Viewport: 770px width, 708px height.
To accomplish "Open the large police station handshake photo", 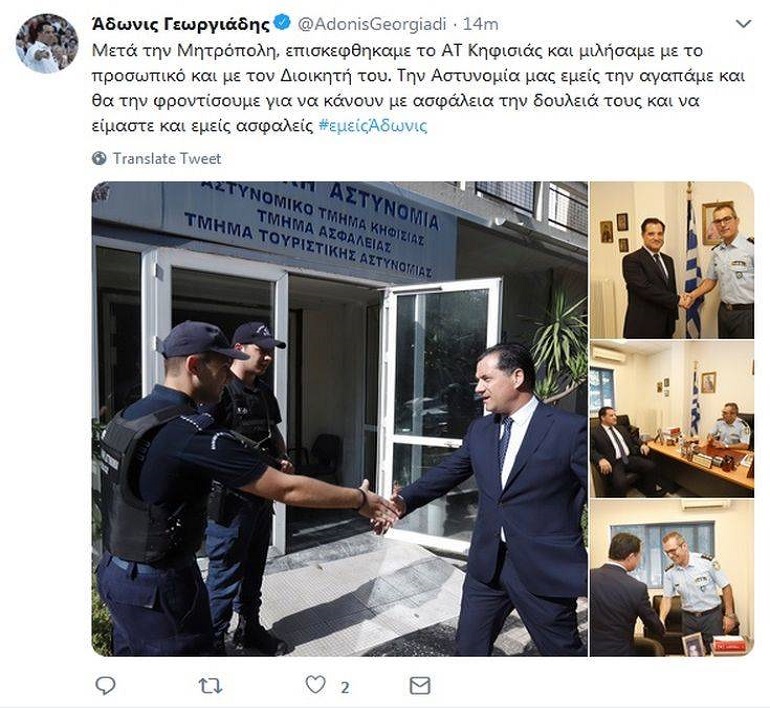I will click(x=339, y=419).
